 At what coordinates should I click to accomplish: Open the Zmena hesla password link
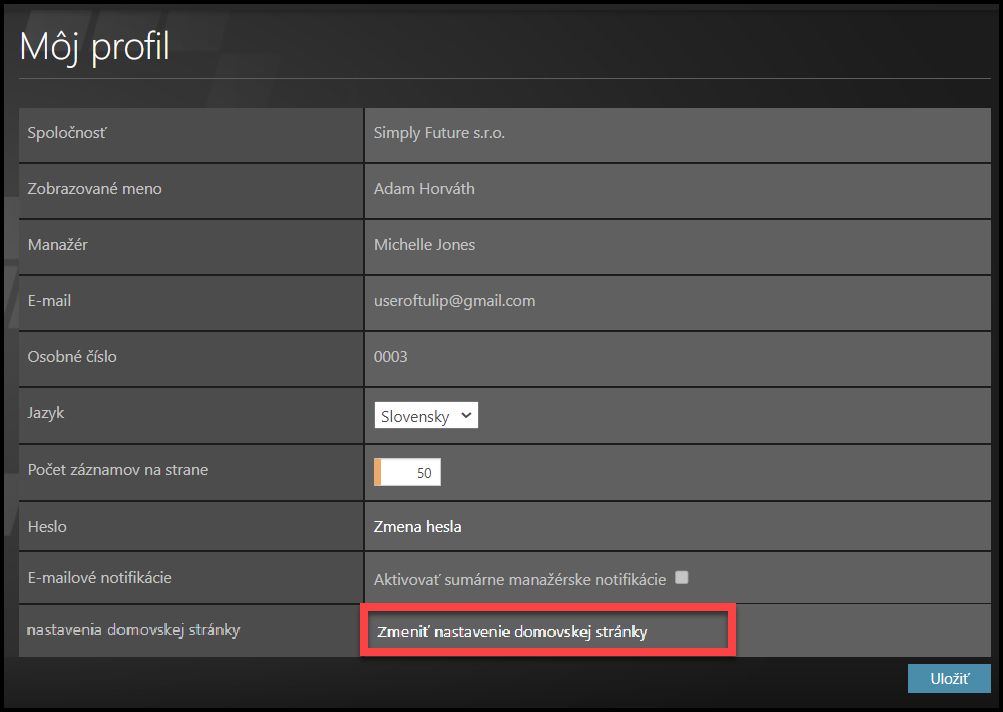(x=417, y=526)
